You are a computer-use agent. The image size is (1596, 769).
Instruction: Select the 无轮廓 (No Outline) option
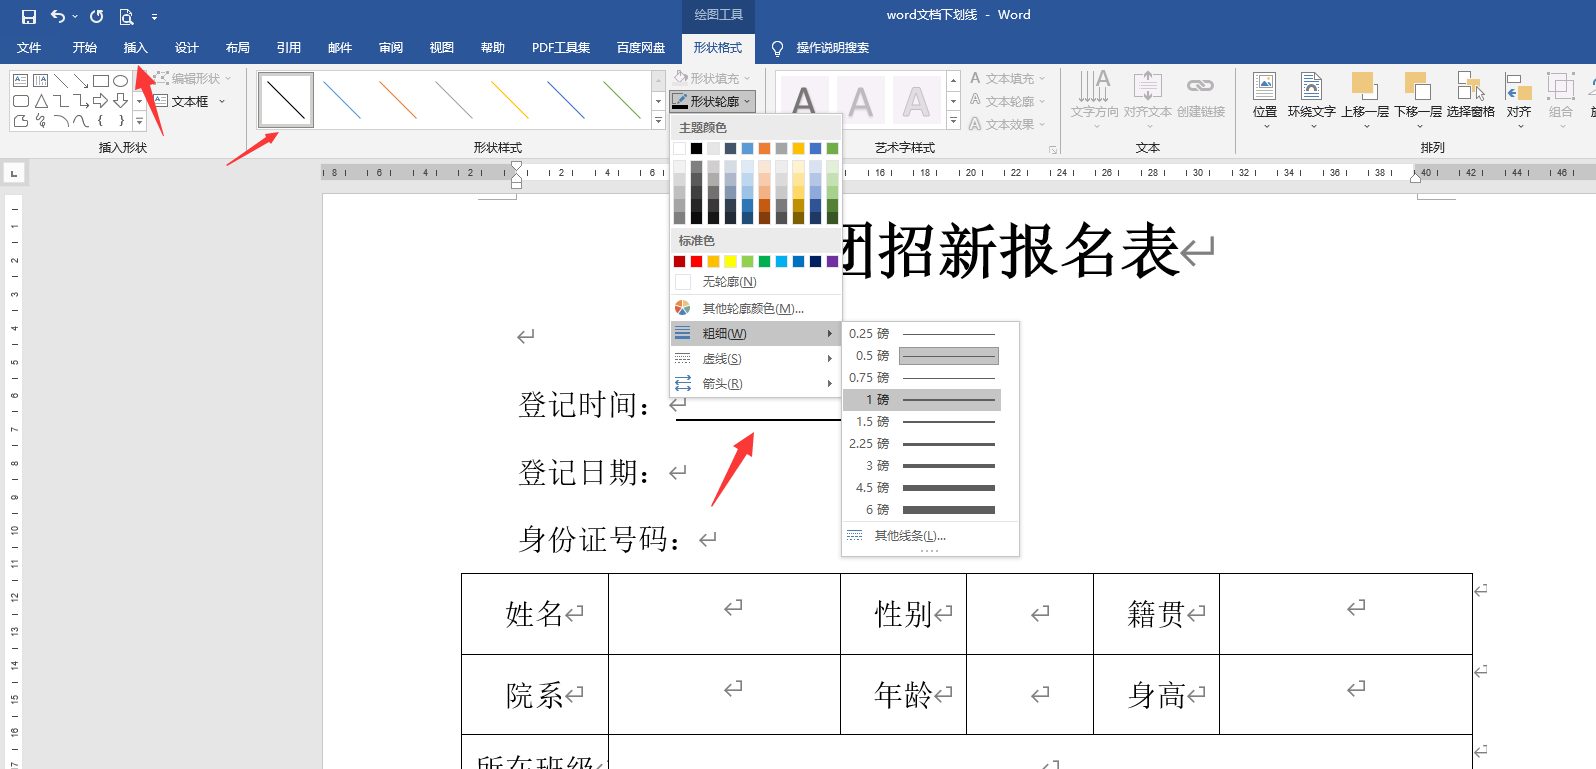[x=729, y=282]
